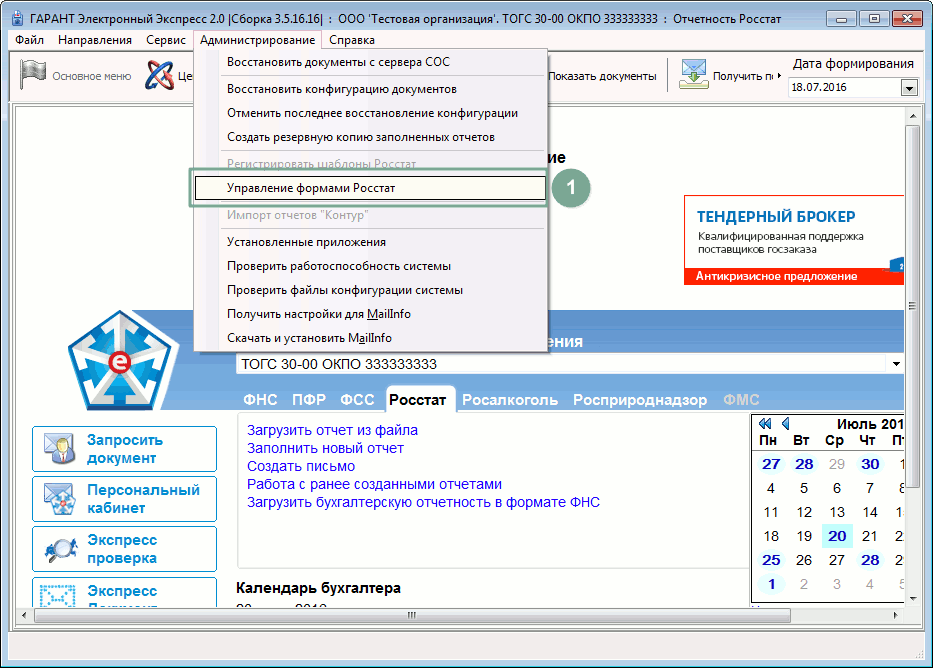The image size is (933, 668).
Task: Click the Запросить документ icon
Action: 60,449
